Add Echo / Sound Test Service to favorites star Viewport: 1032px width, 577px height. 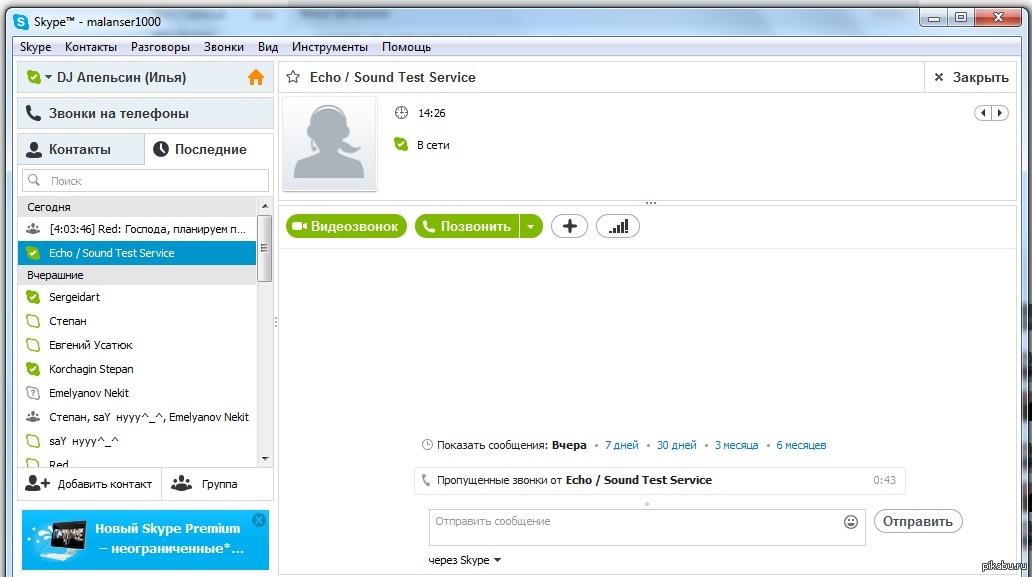[x=293, y=78]
